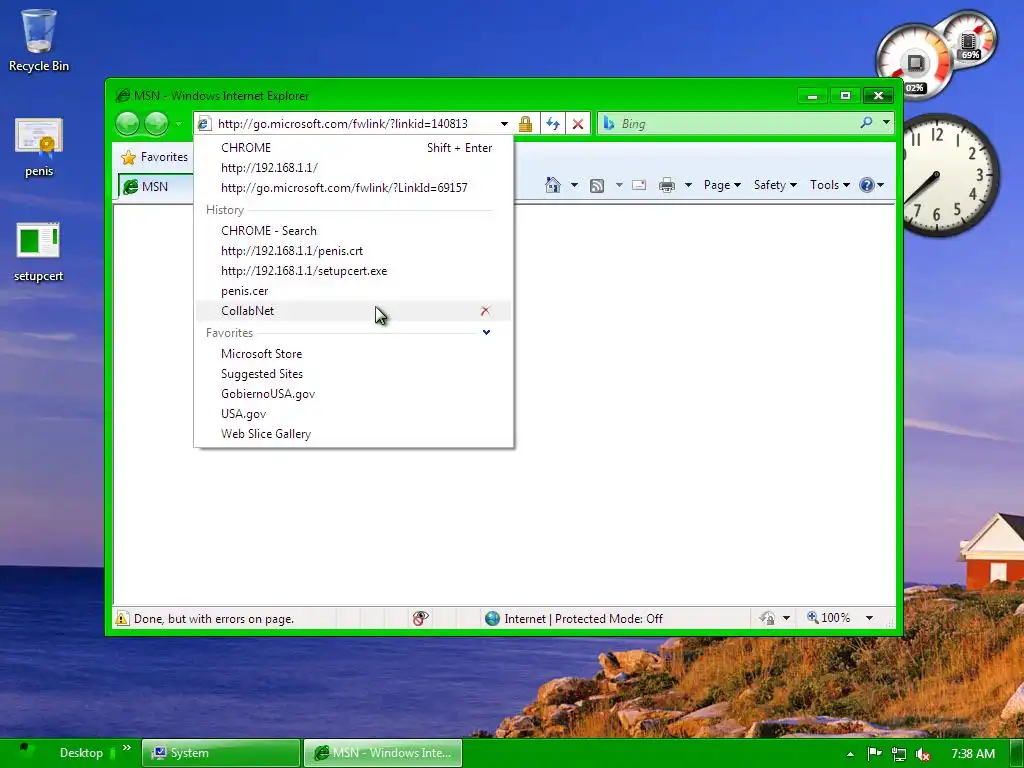Click the 100% zoom level button

coord(829,618)
